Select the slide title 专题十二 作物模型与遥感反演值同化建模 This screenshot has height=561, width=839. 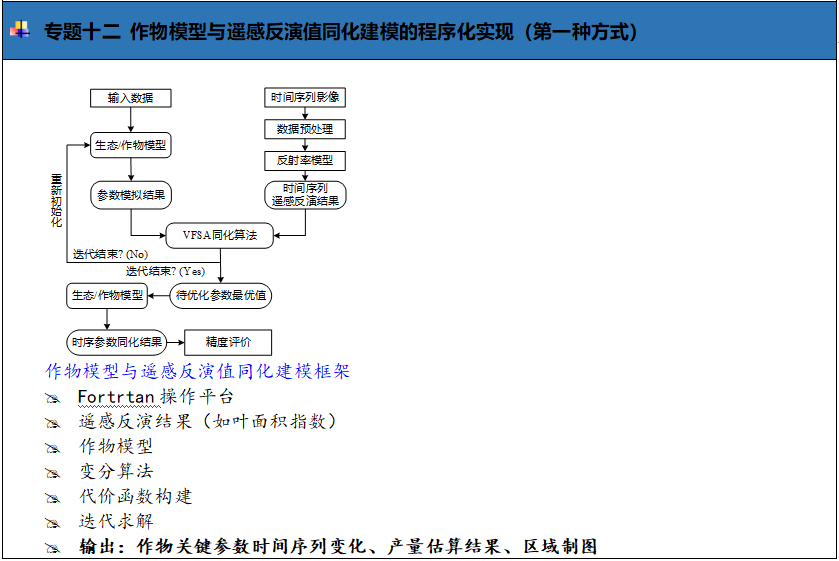(340, 32)
